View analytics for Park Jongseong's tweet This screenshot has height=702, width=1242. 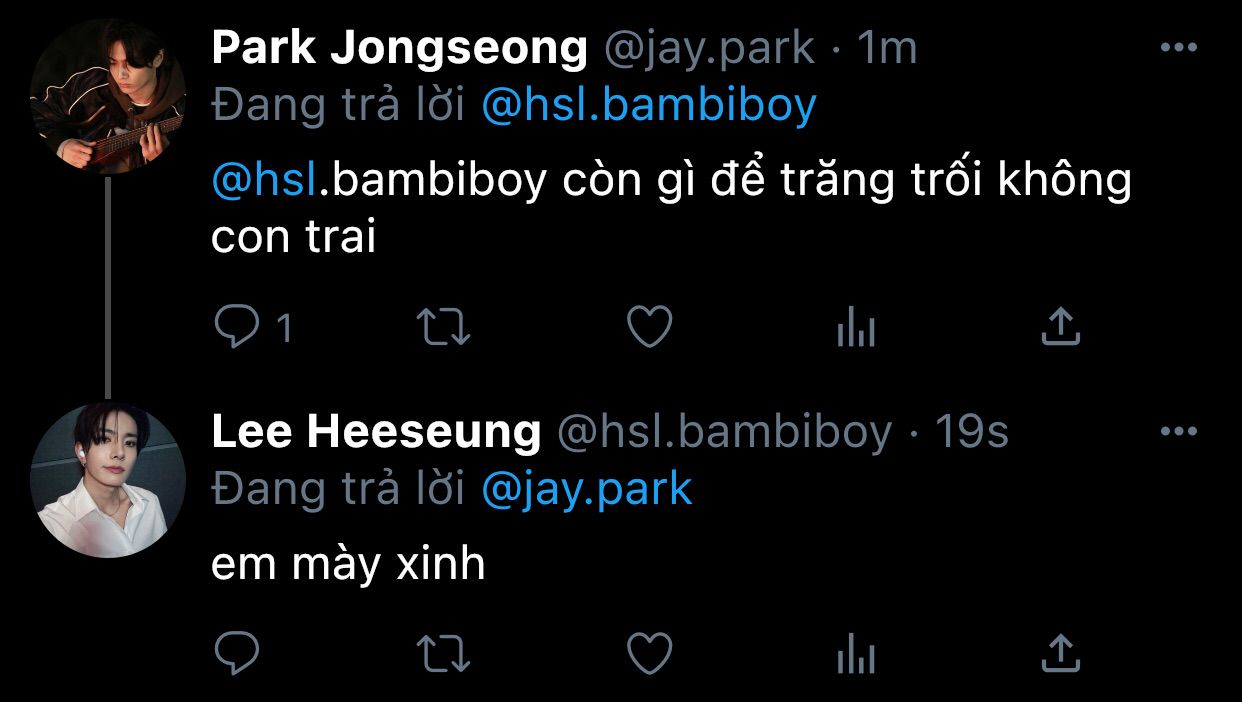point(856,327)
